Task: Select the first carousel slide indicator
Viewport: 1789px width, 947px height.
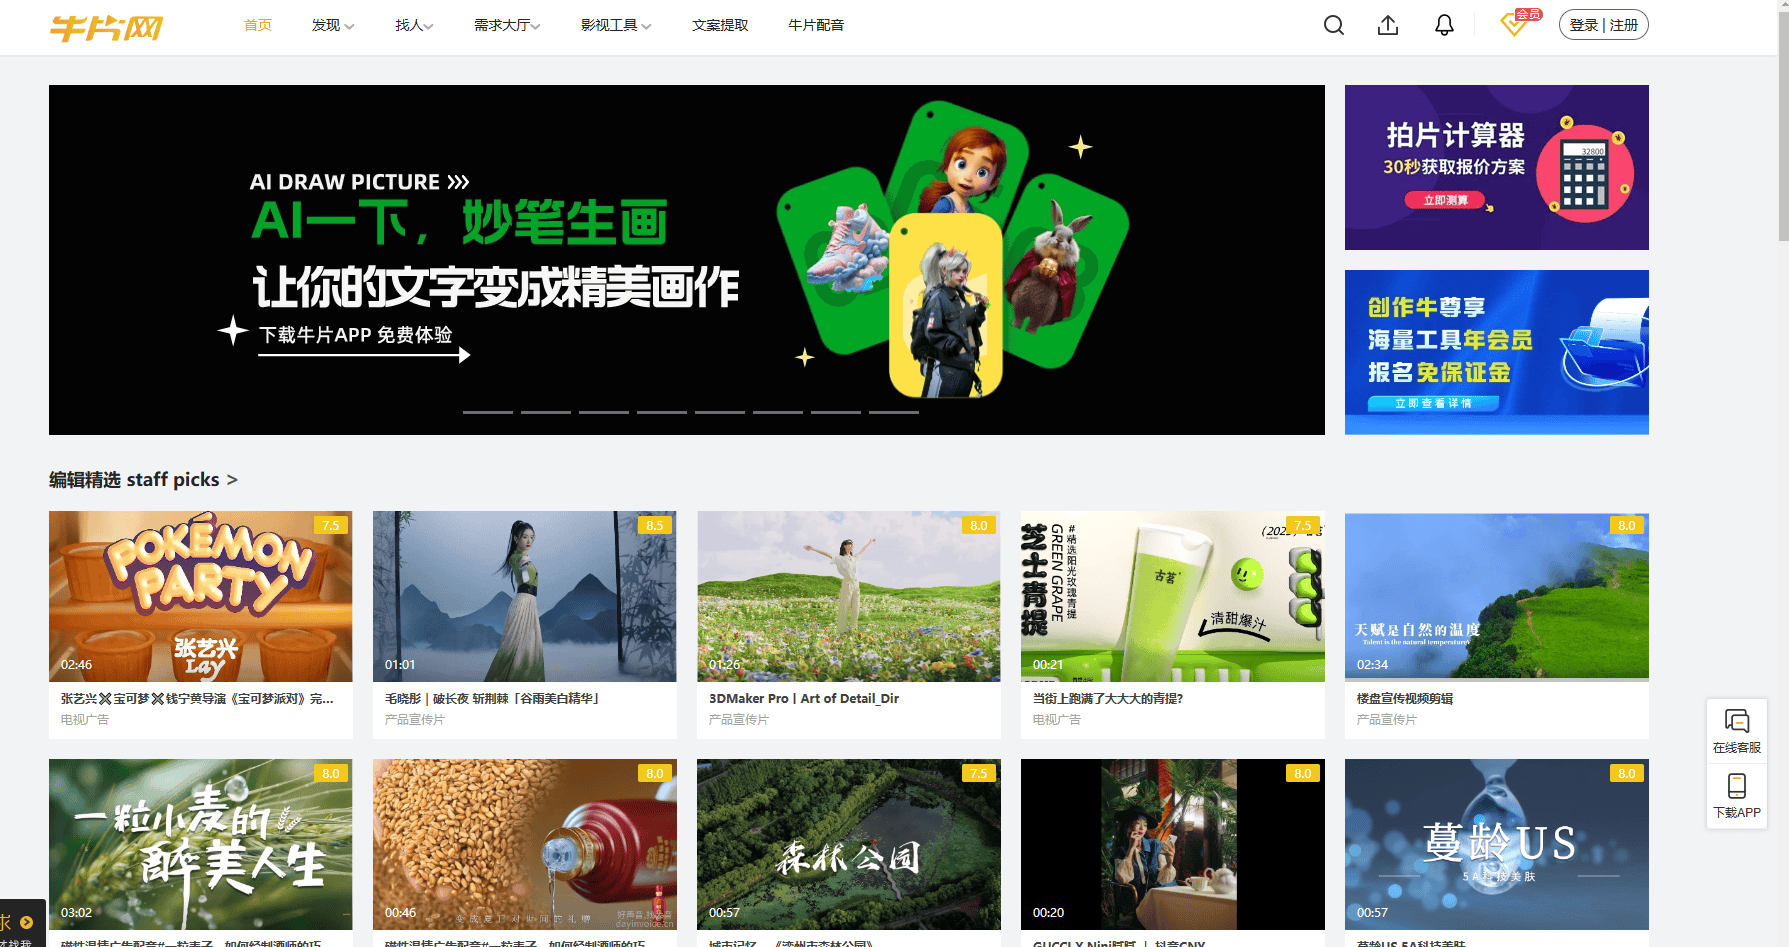Action: (x=487, y=412)
